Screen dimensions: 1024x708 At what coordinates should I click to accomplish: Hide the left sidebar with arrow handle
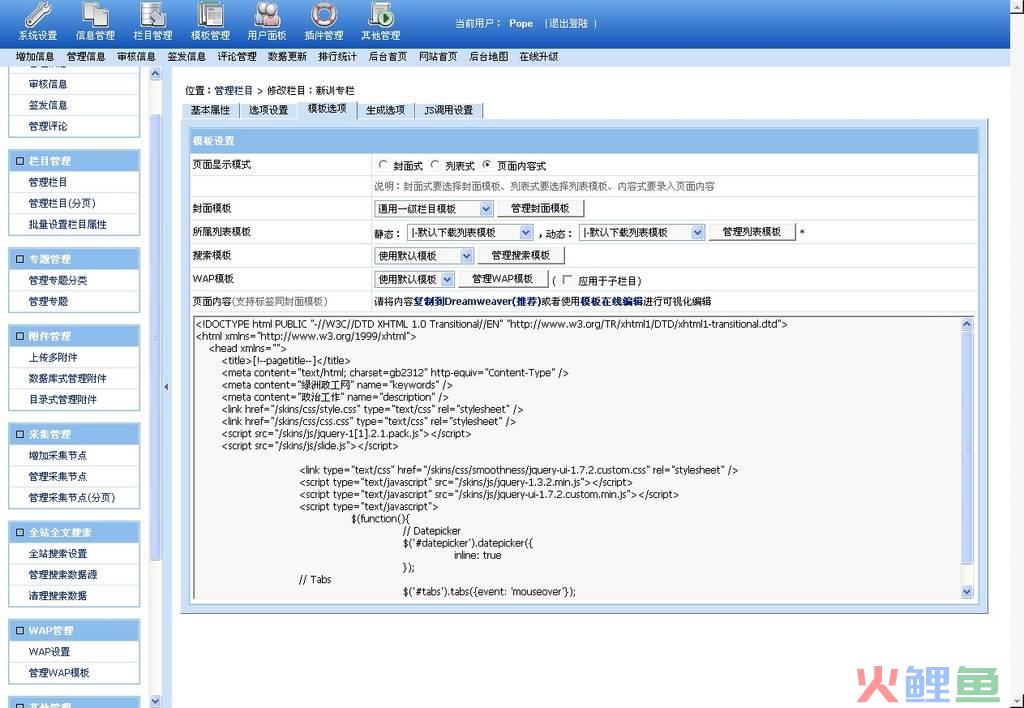pyautogui.click(x=166, y=387)
